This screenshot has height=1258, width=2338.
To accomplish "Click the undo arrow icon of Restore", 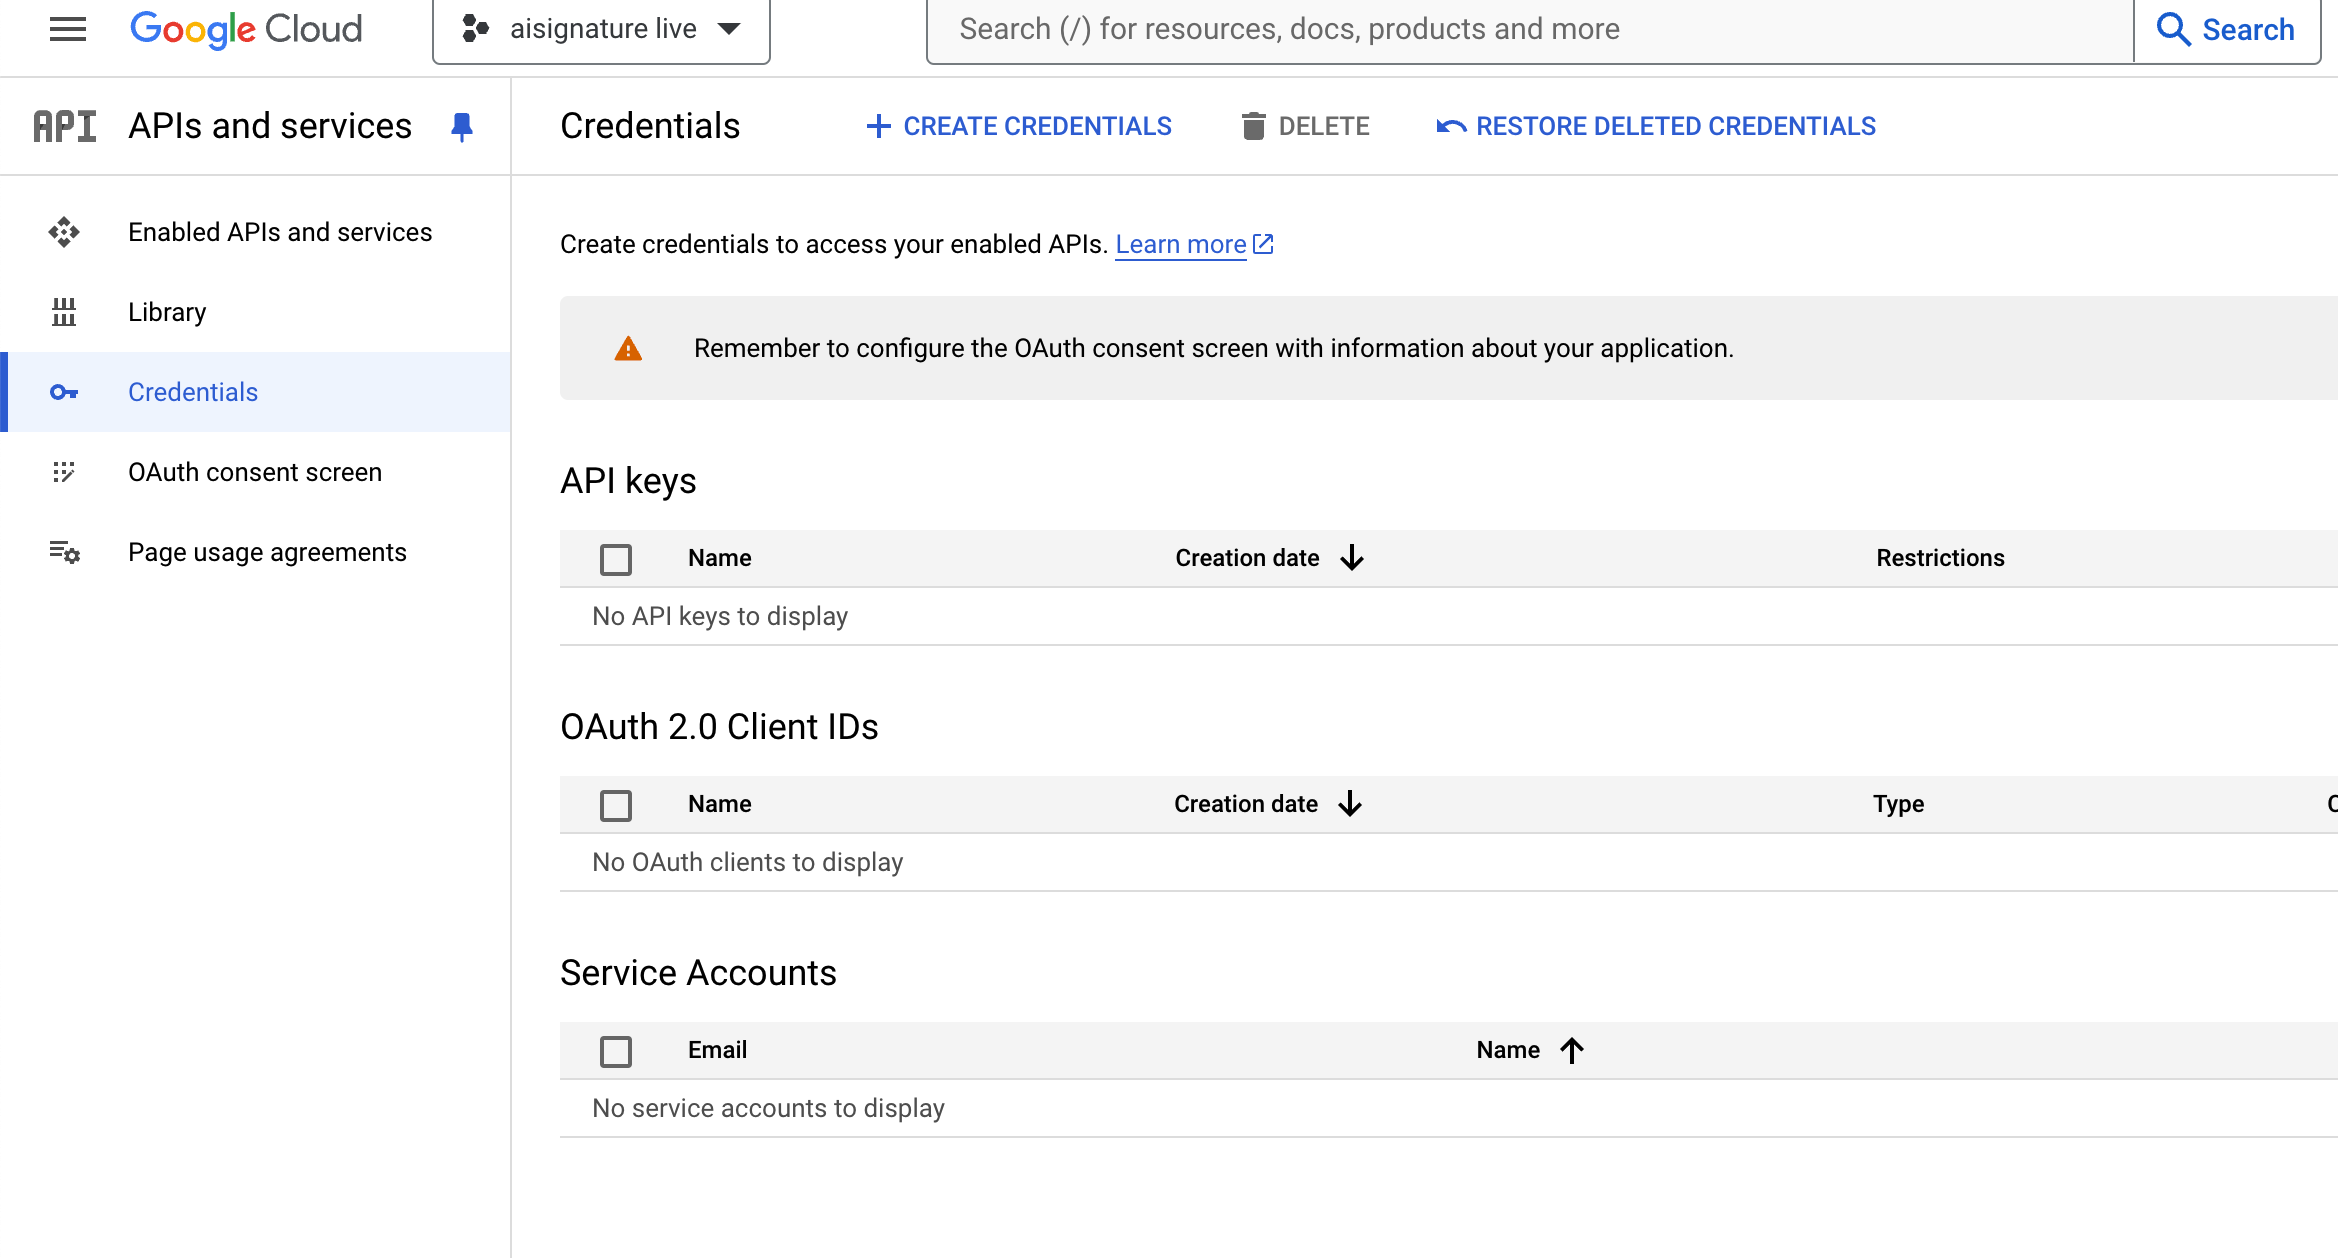I will (1451, 126).
